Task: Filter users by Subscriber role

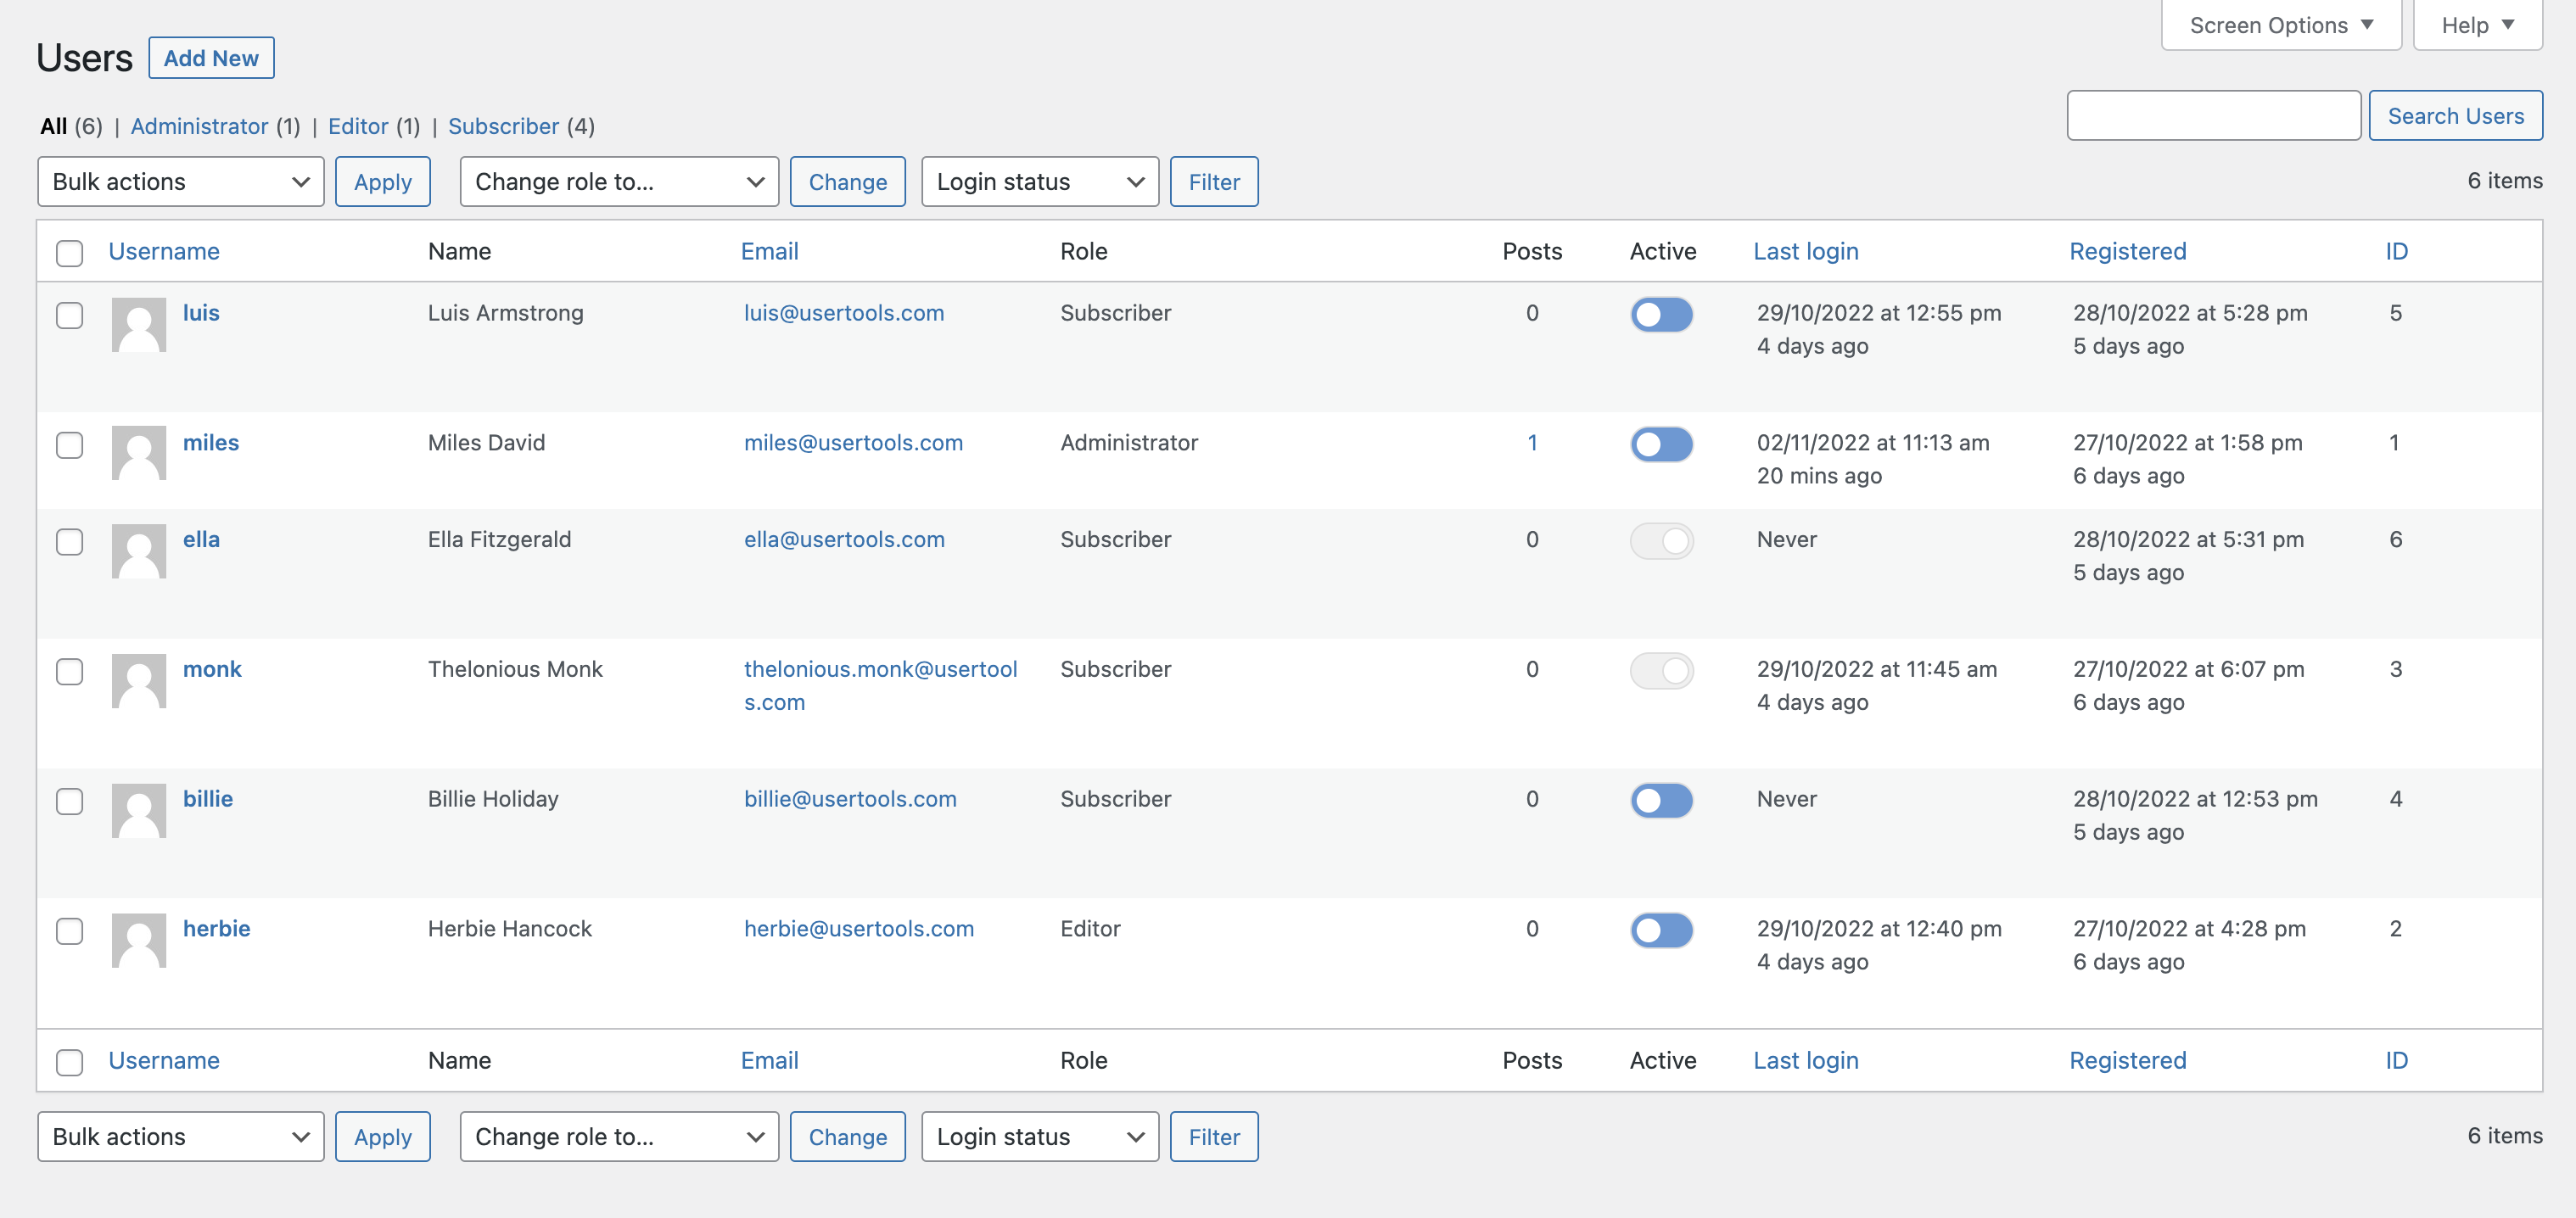Action: click(x=503, y=126)
